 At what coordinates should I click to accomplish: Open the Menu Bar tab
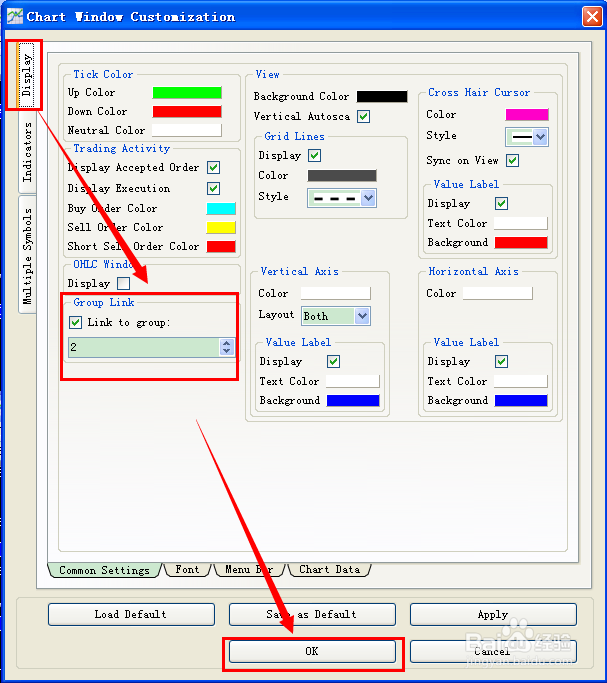[x=249, y=570]
